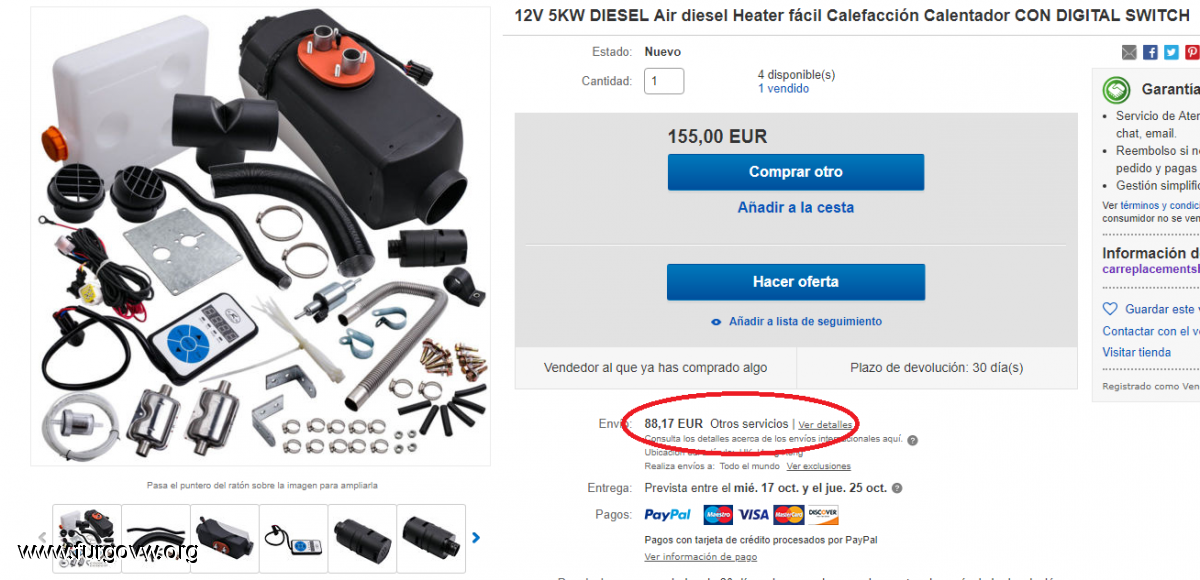The width and height of the screenshot is (1200, 580).
Task: Click the Hacer oferta button
Action: click(x=796, y=282)
